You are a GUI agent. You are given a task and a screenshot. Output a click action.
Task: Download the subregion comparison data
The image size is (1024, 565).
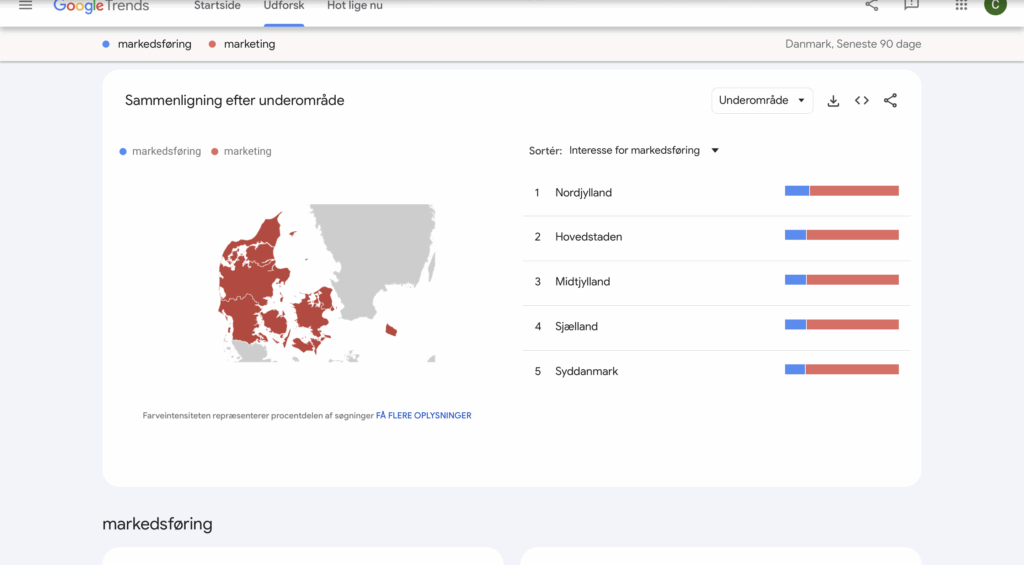coord(833,101)
